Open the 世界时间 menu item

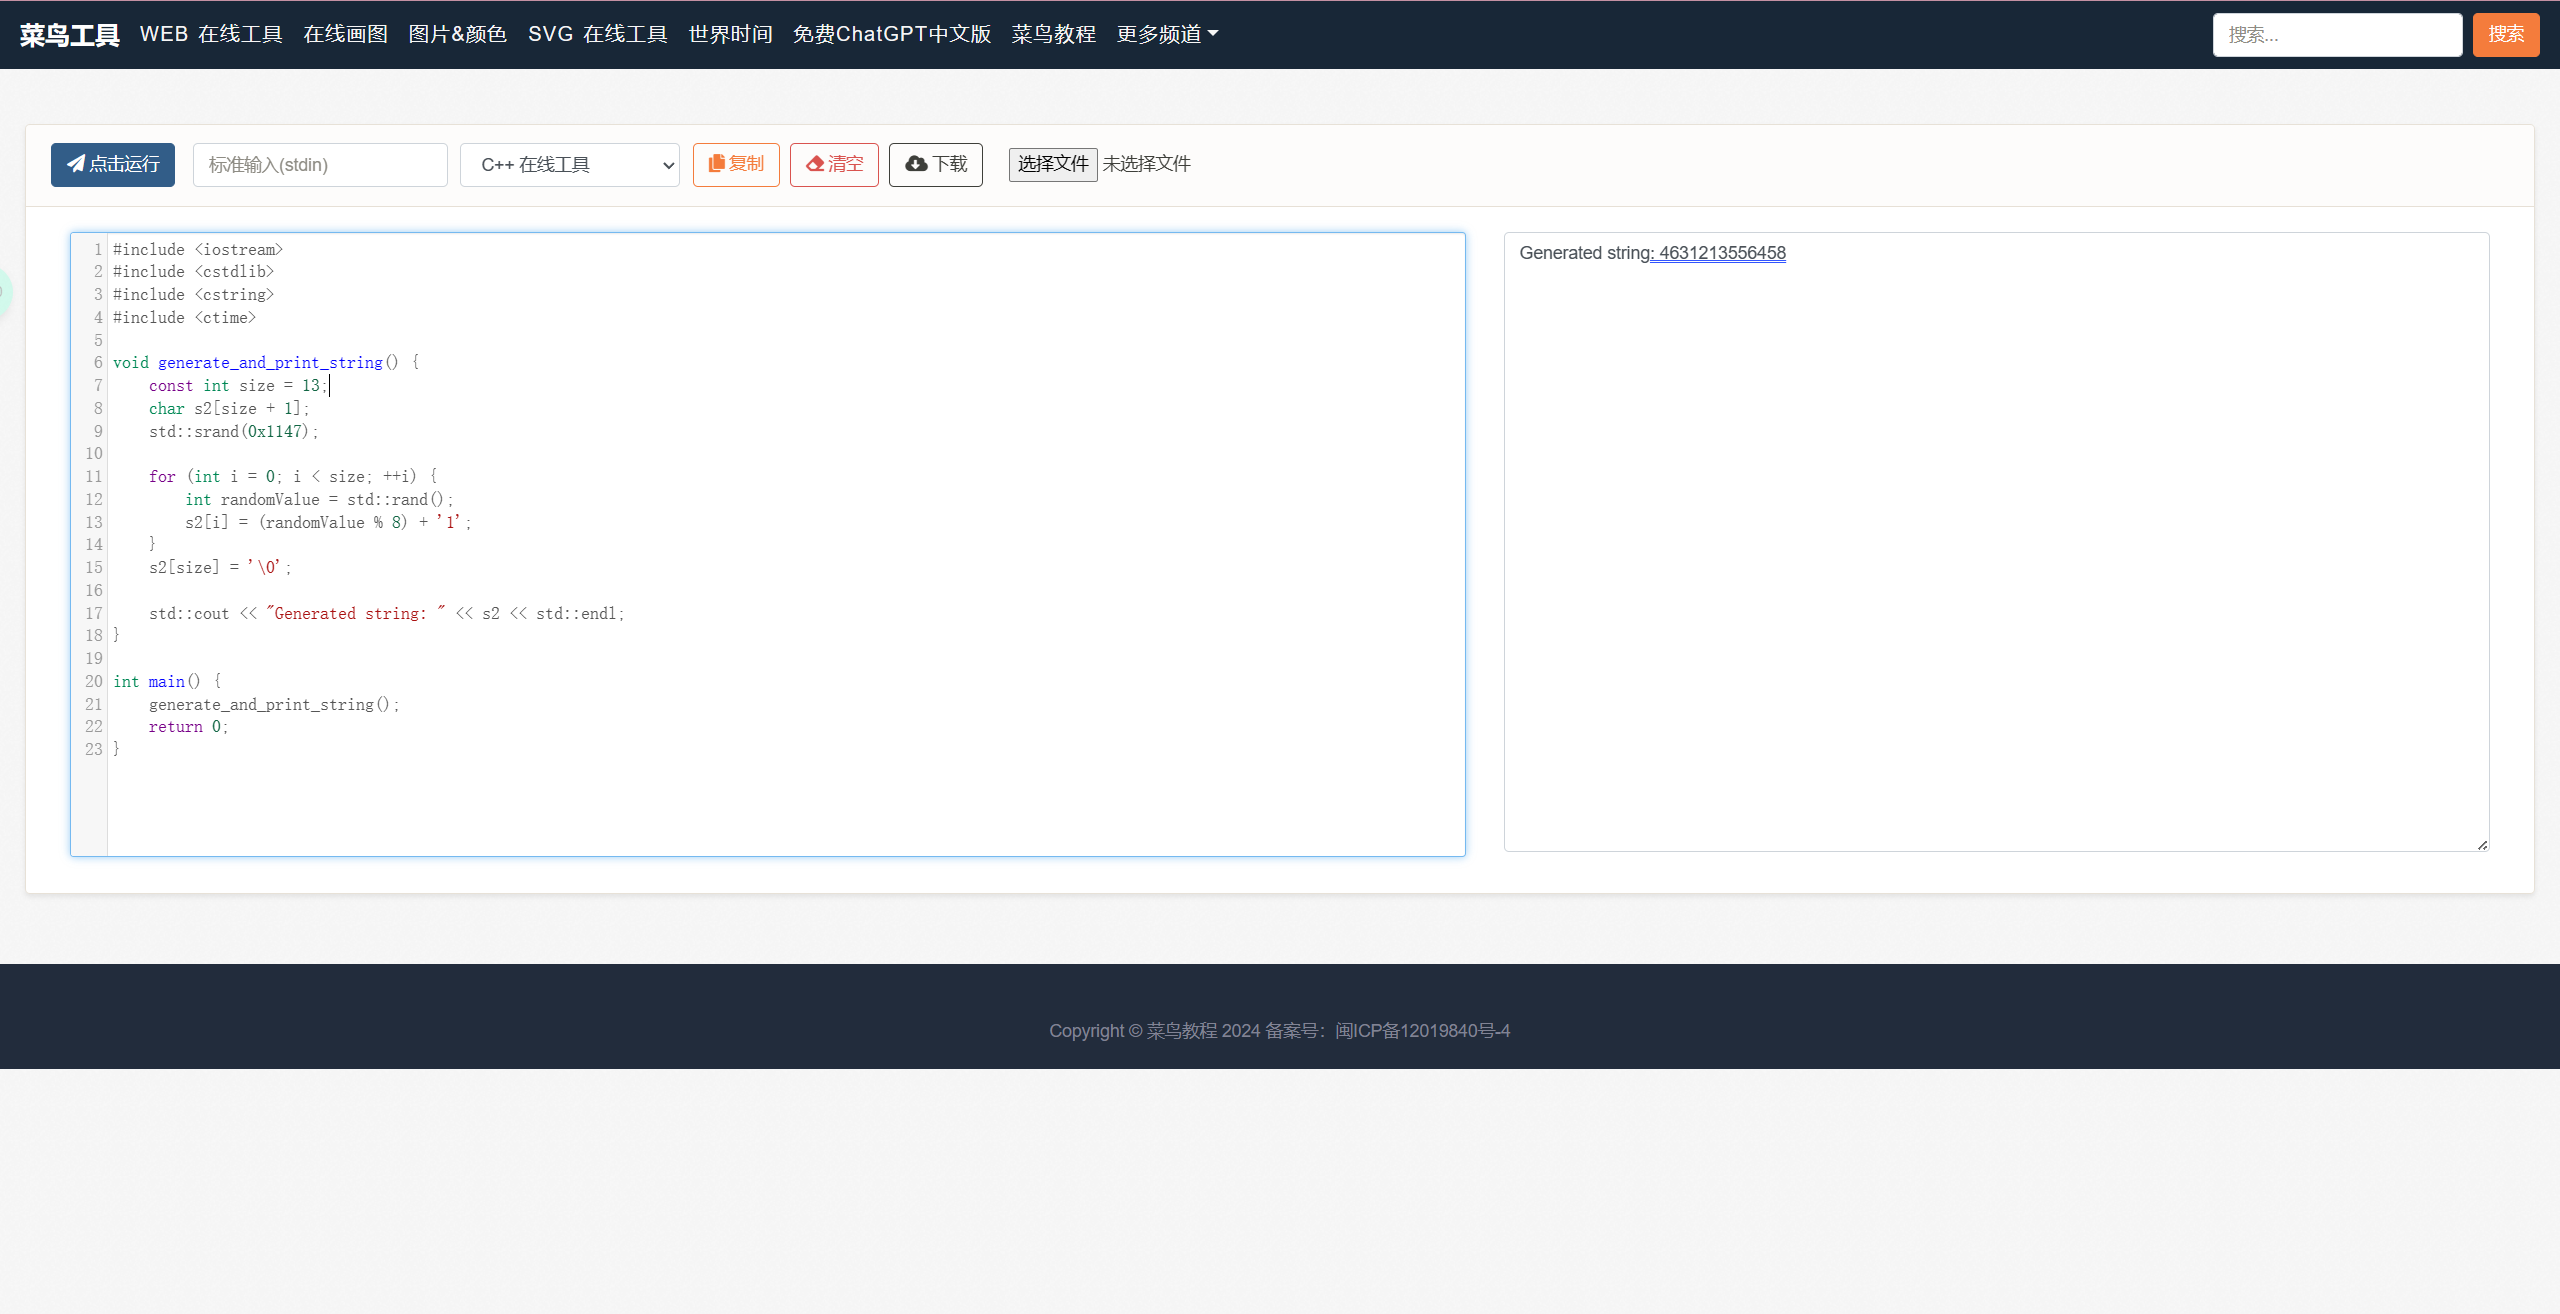point(730,34)
